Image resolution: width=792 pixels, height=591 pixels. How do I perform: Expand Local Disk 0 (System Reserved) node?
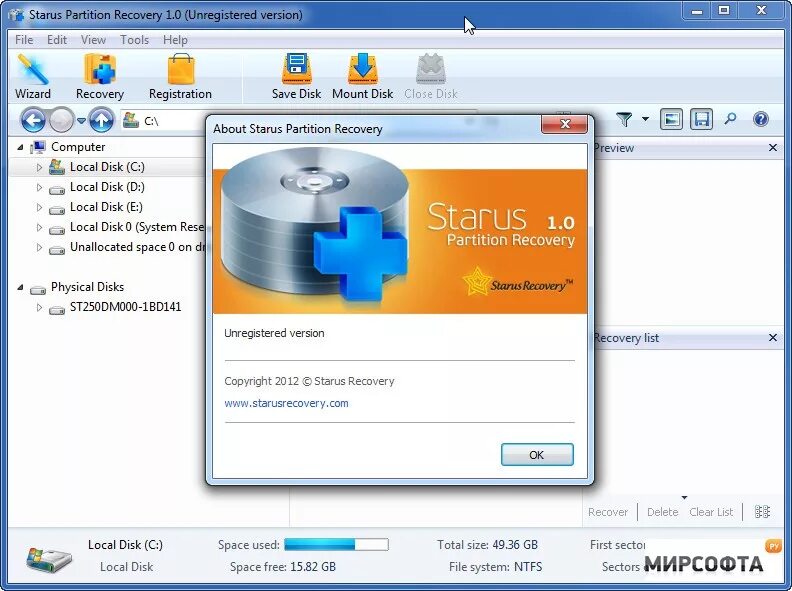click(x=39, y=227)
